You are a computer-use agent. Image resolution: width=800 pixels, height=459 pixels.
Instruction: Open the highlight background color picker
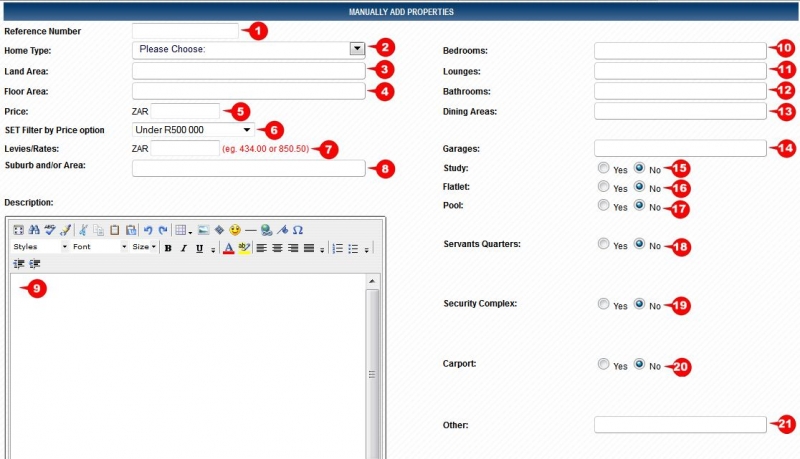[x=244, y=248]
